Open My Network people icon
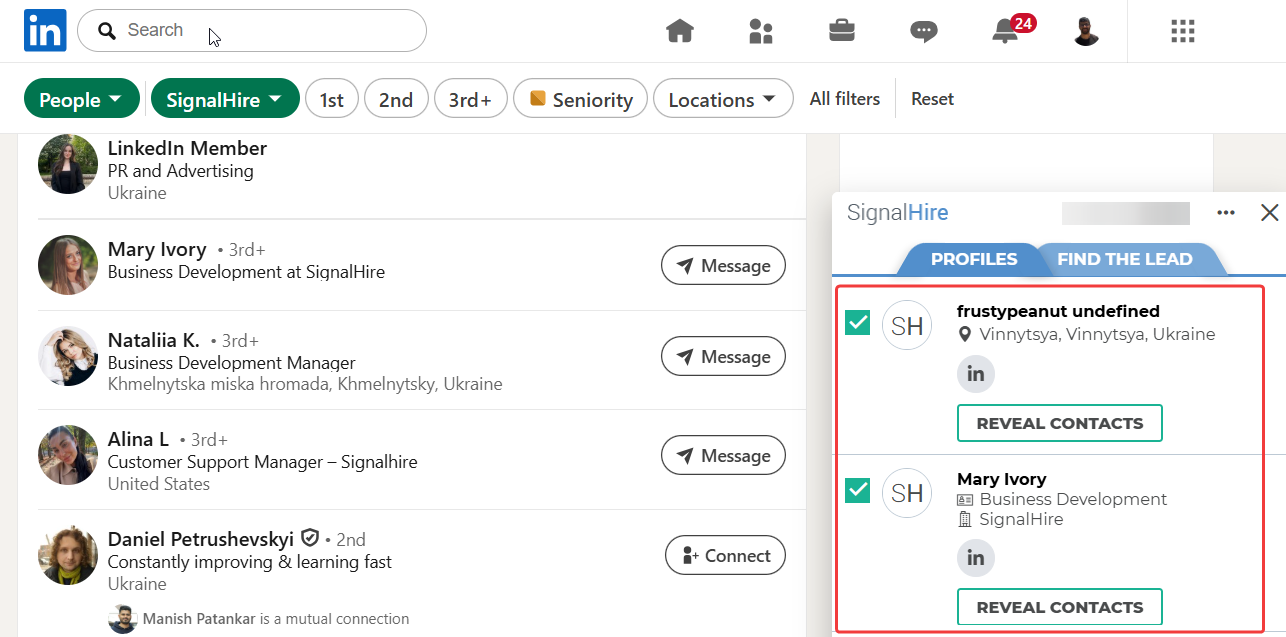The image size is (1286, 637). pos(761,32)
